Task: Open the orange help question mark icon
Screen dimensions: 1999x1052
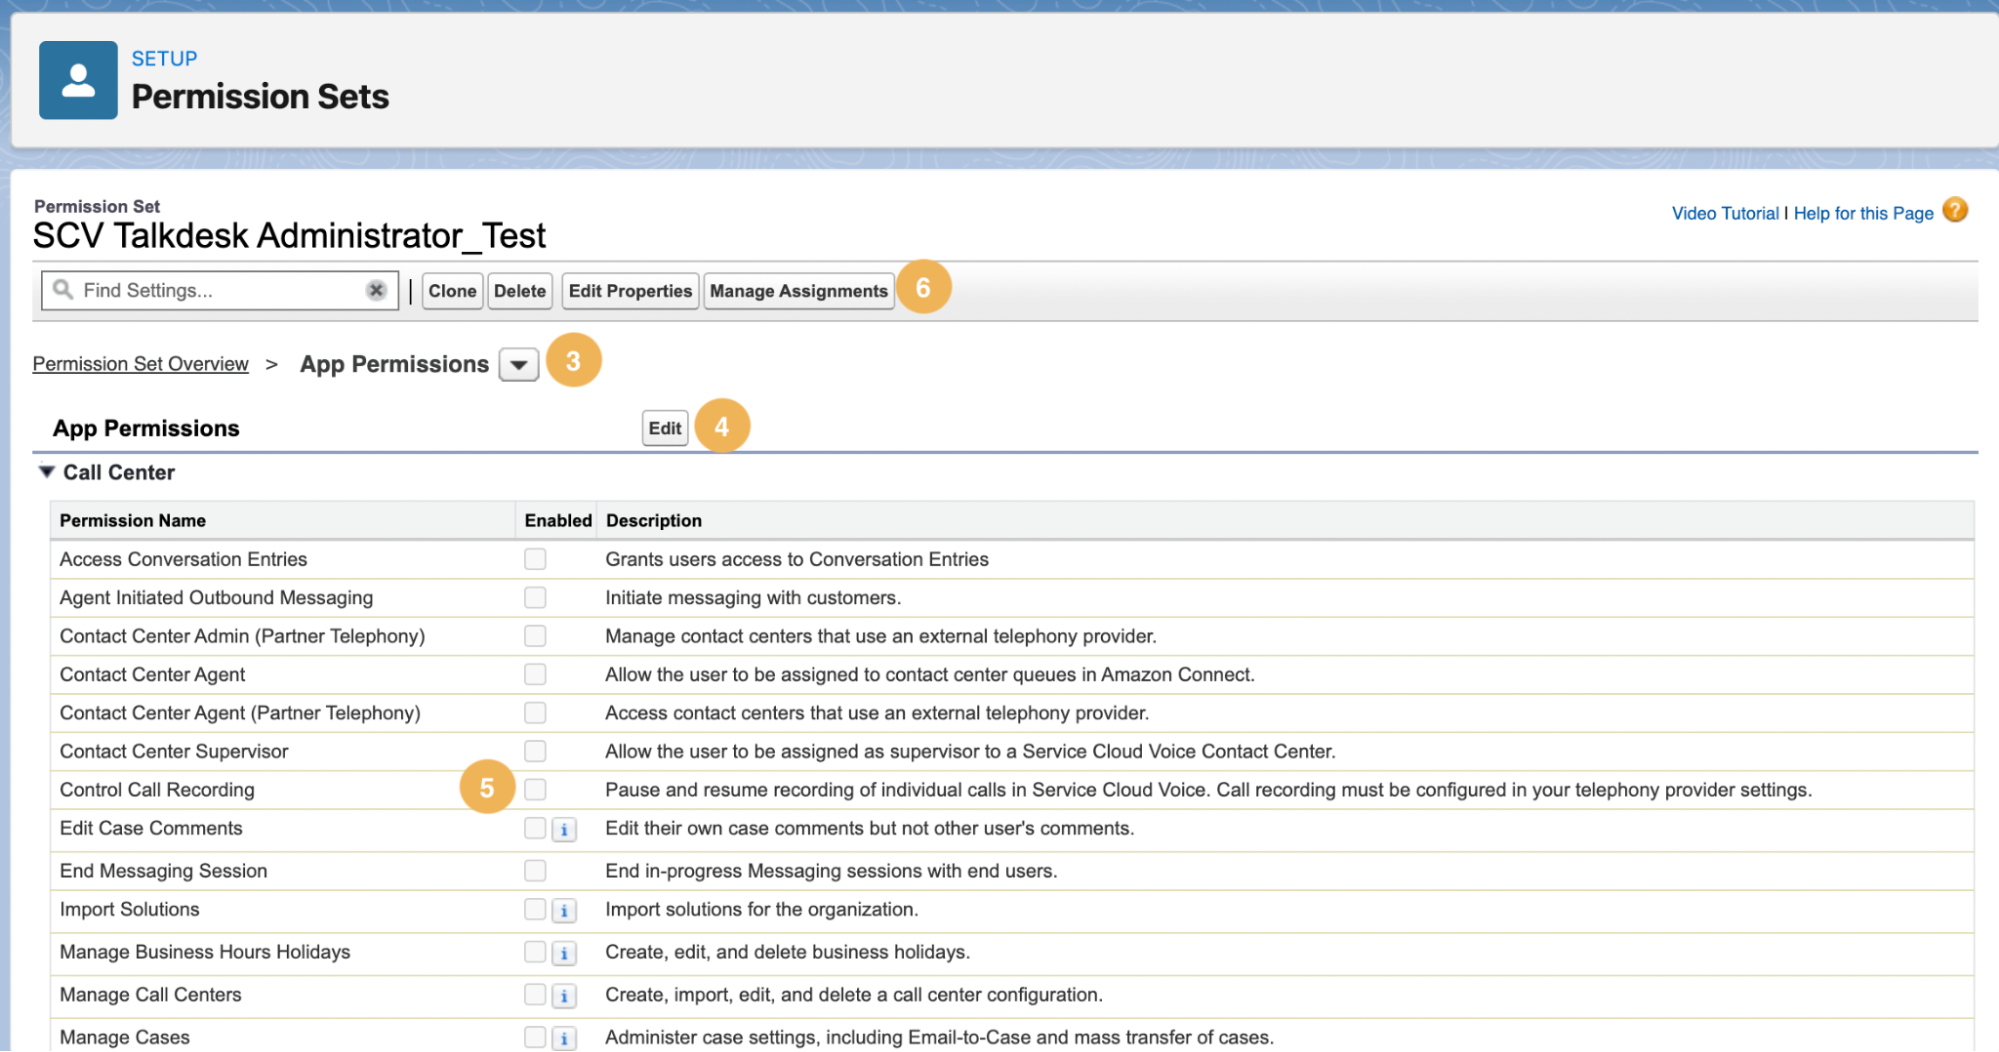Action: [1955, 211]
